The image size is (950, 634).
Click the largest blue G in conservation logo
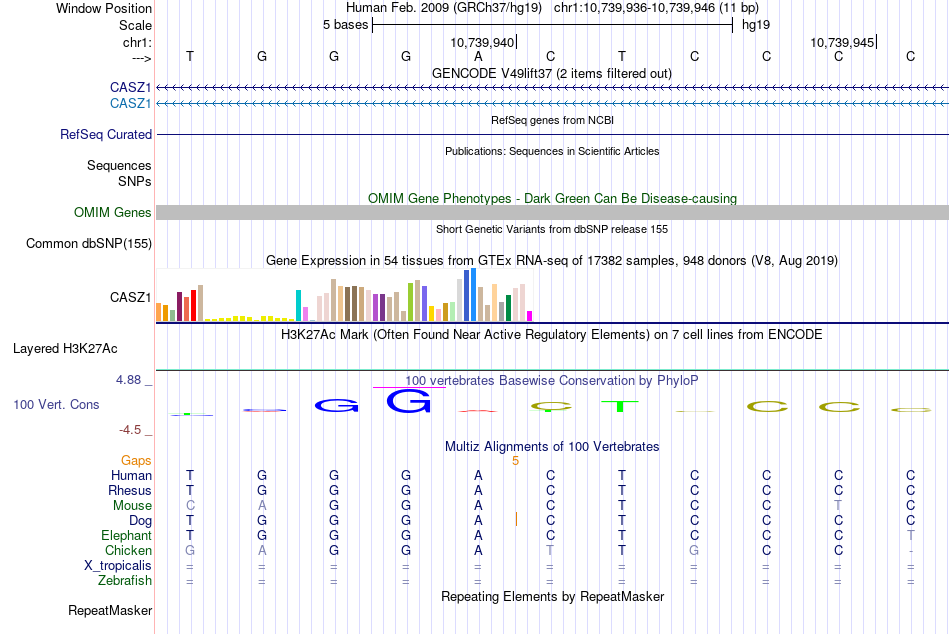[x=409, y=401]
